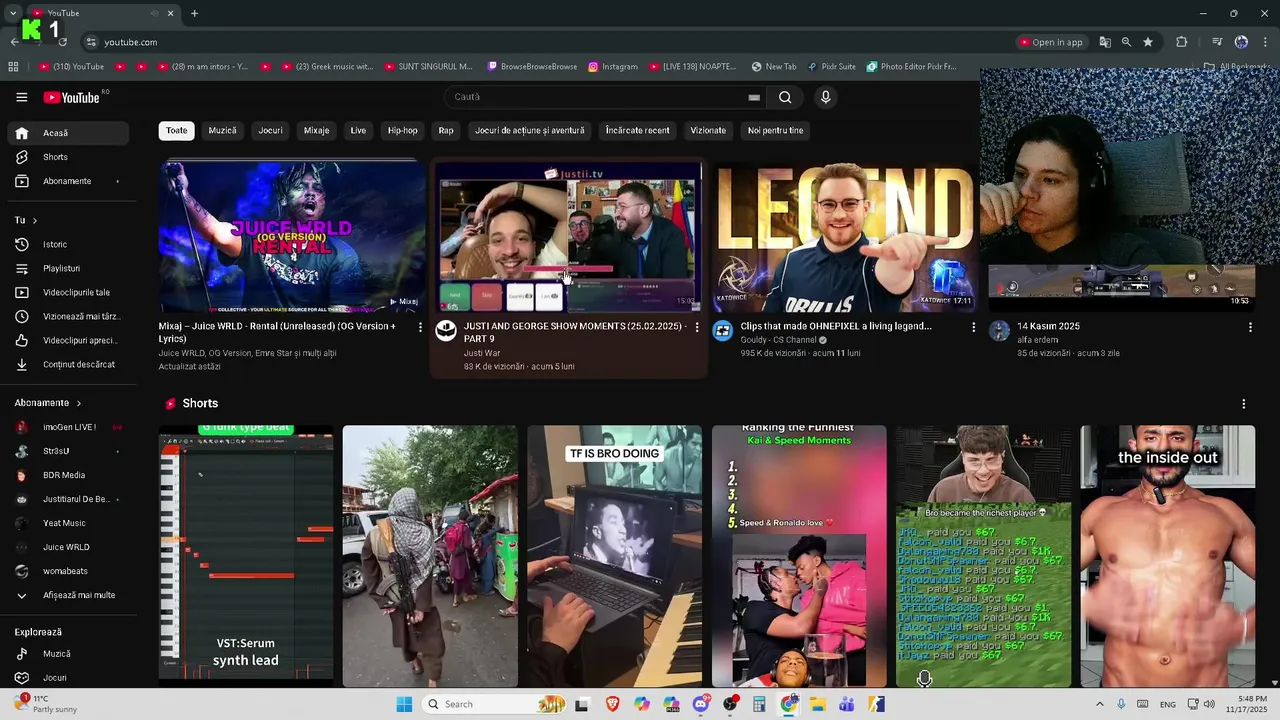Open Istoric in the sidebar
The height and width of the screenshot is (720, 1280).
click(x=68, y=244)
